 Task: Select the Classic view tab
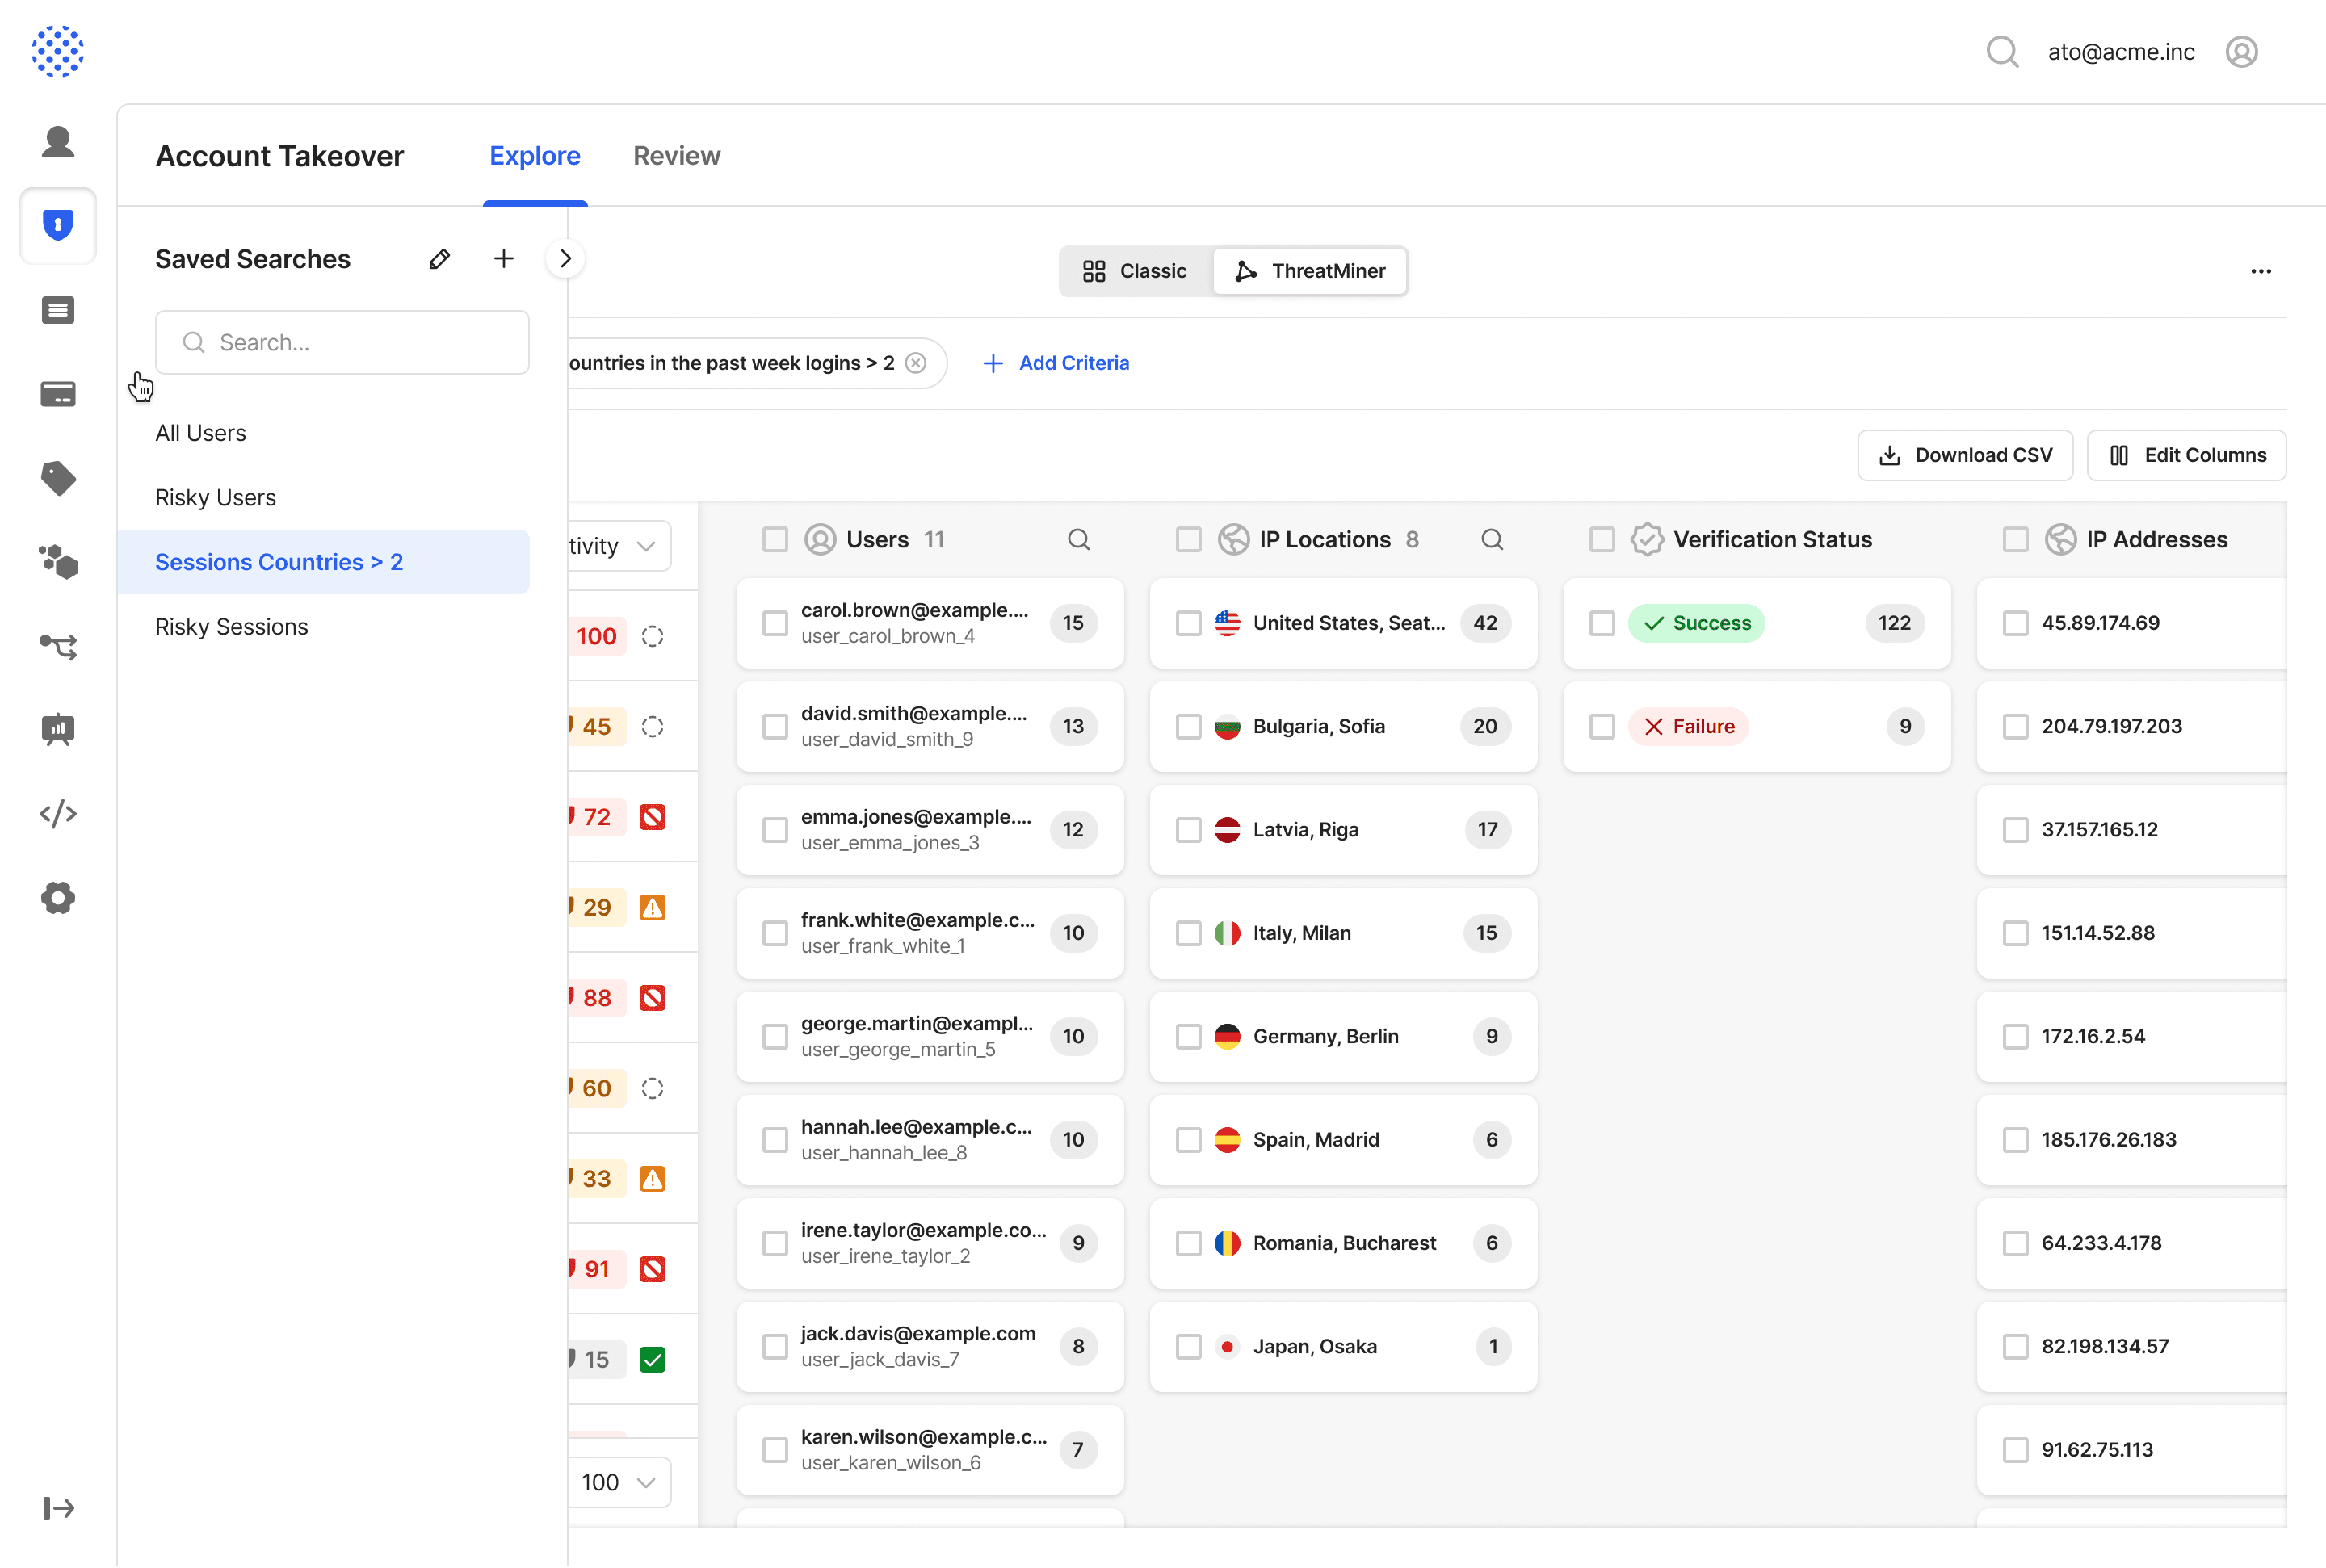(1135, 272)
